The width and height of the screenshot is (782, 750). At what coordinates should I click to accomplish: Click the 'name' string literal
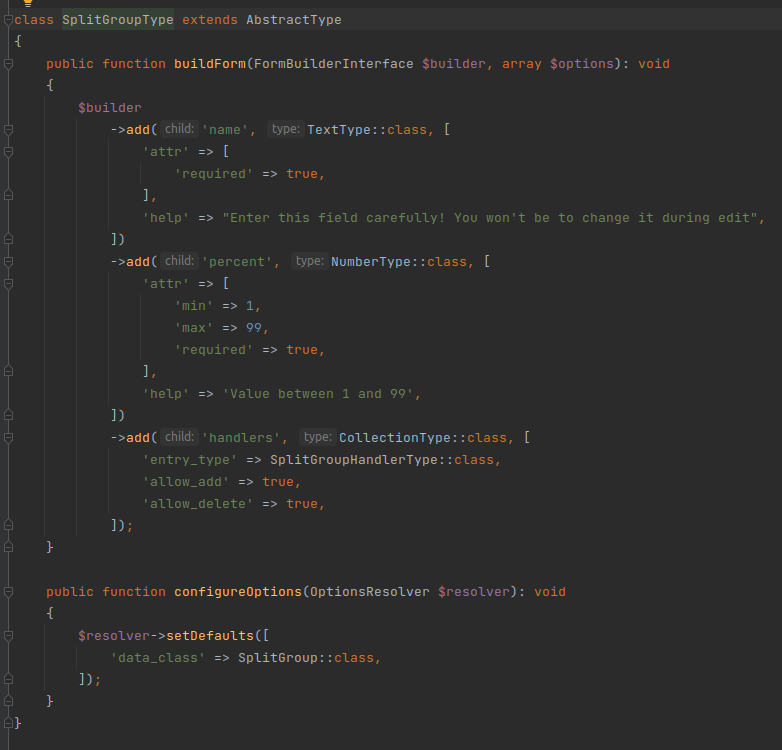click(225, 130)
